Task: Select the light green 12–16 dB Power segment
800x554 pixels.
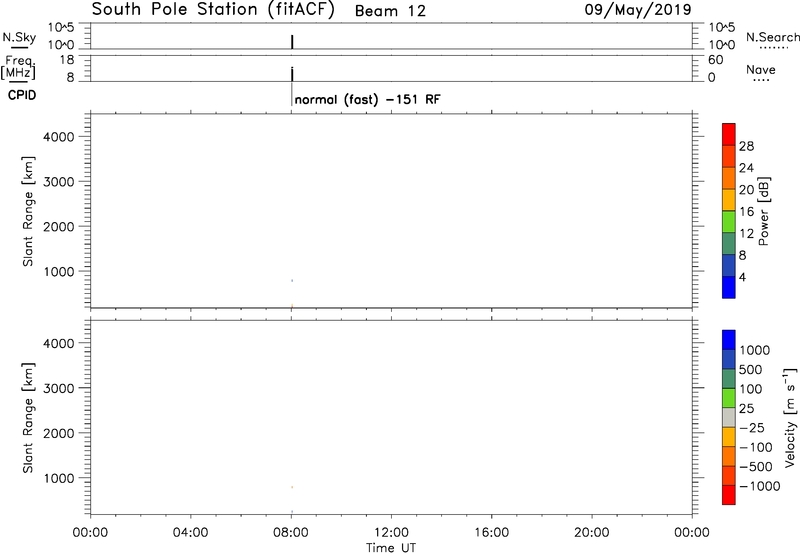Action: click(x=729, y=221)
